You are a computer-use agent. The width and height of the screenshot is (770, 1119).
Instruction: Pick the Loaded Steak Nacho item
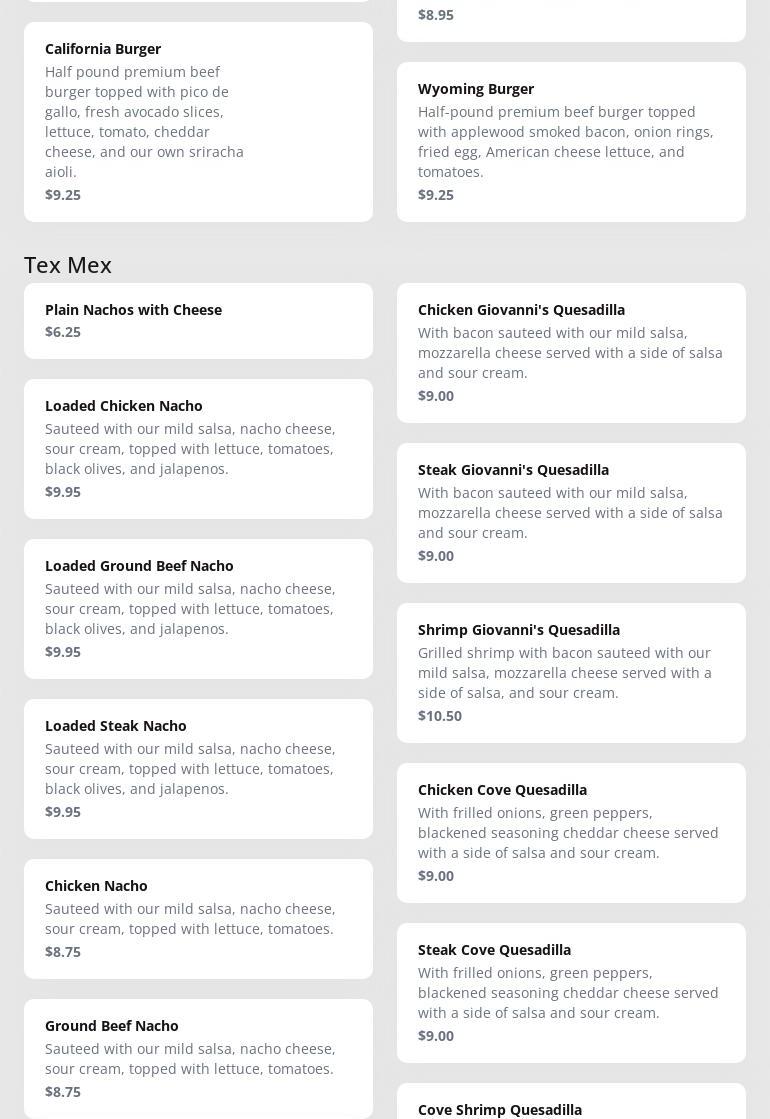coord(198,769)
